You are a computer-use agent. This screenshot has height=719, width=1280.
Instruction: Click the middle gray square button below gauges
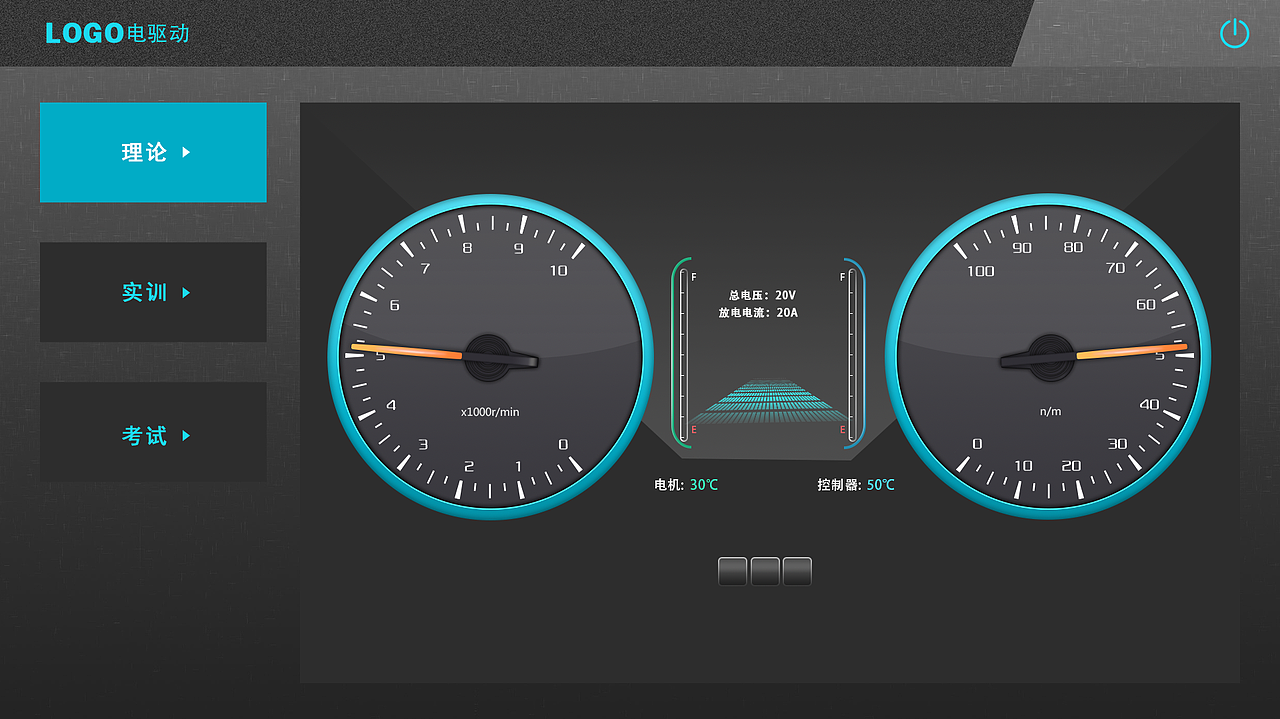765,571
